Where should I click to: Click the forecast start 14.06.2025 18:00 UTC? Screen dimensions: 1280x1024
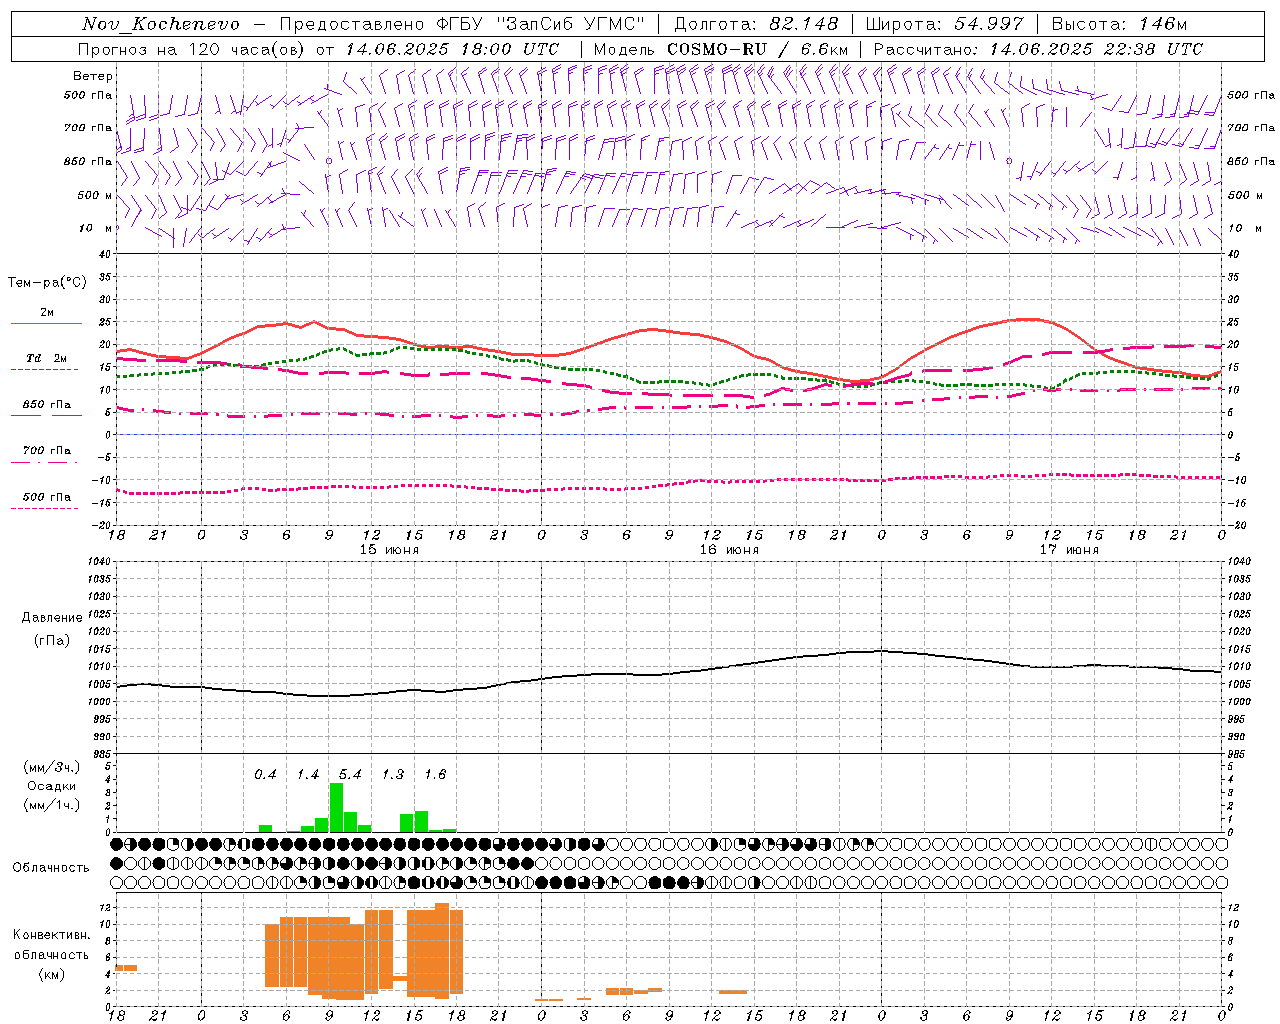tap(452, 49)
